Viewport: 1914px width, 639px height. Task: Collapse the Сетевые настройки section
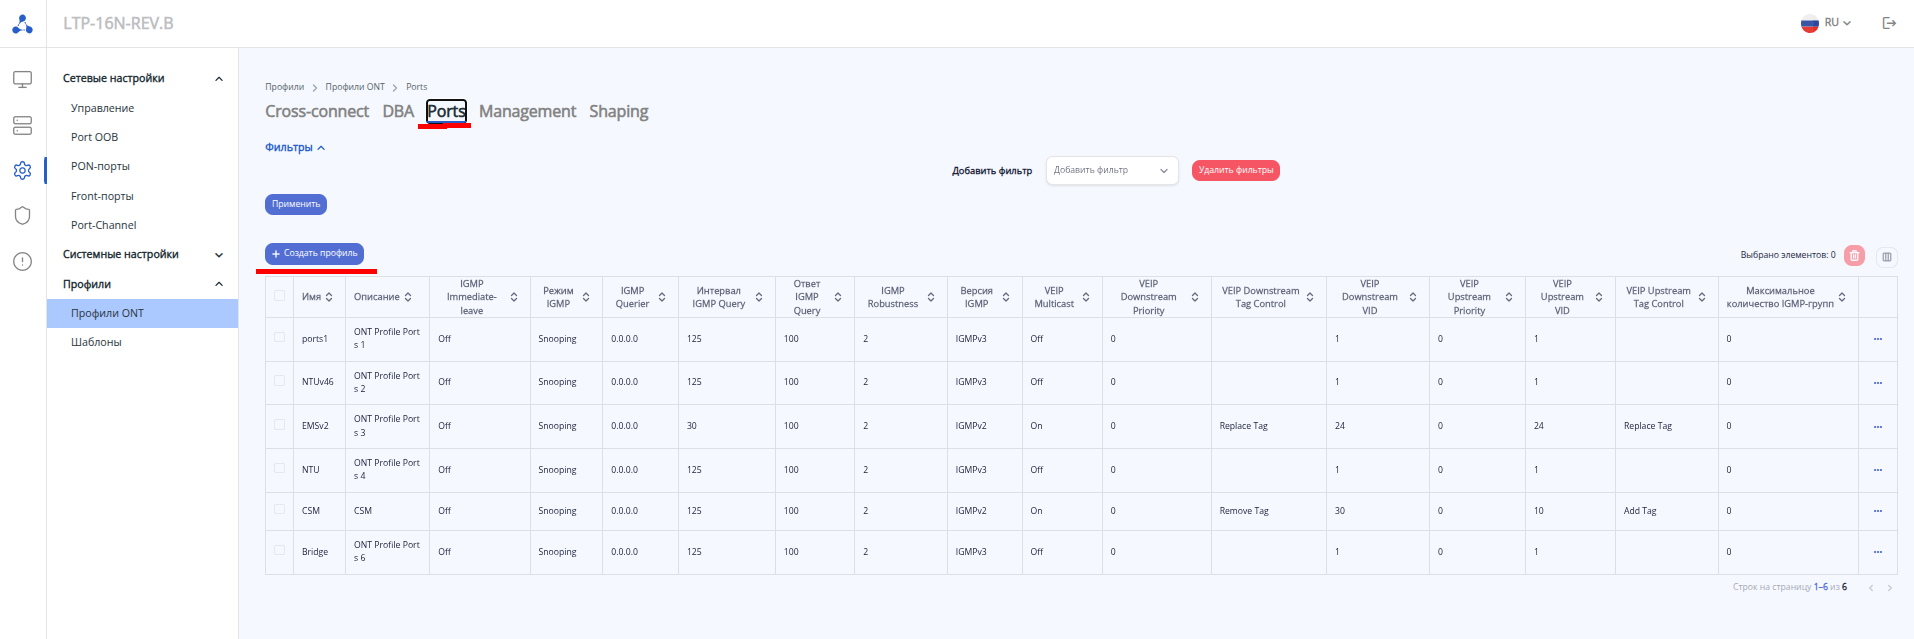point(219,79)
